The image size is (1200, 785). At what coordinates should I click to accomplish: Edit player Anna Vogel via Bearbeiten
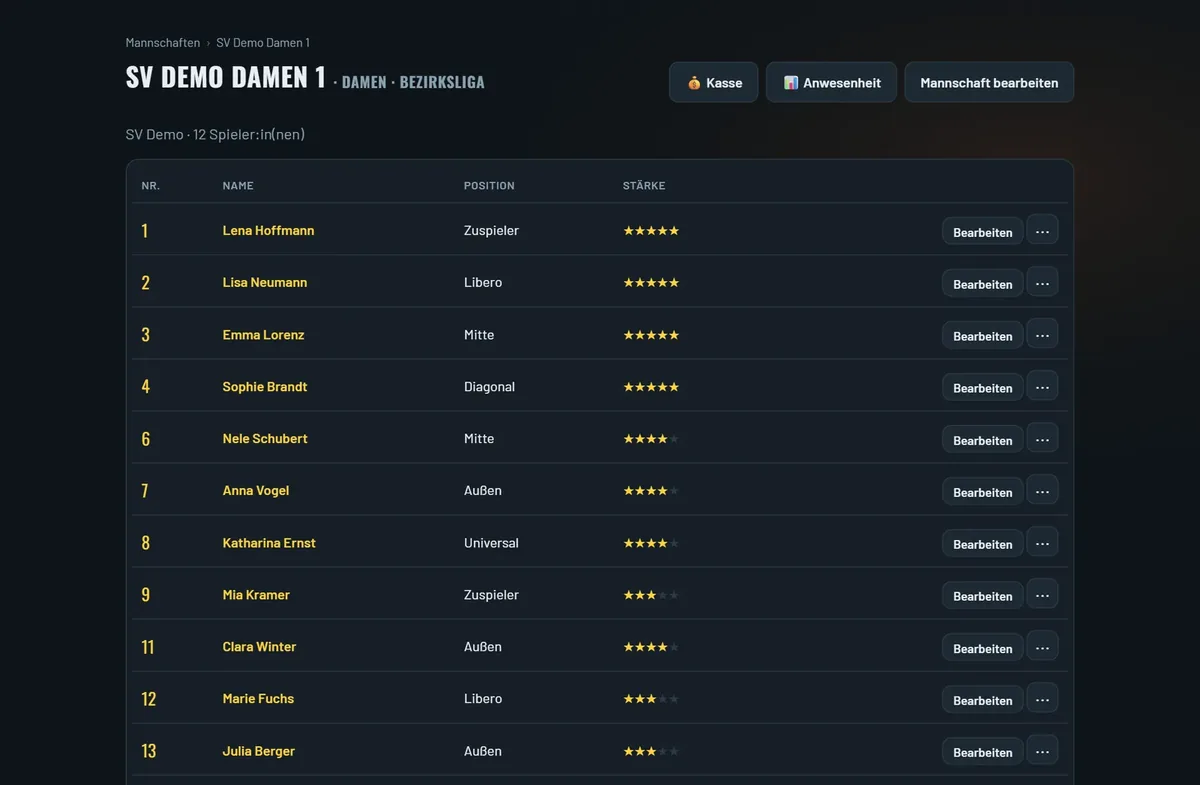tap(982, 491)
